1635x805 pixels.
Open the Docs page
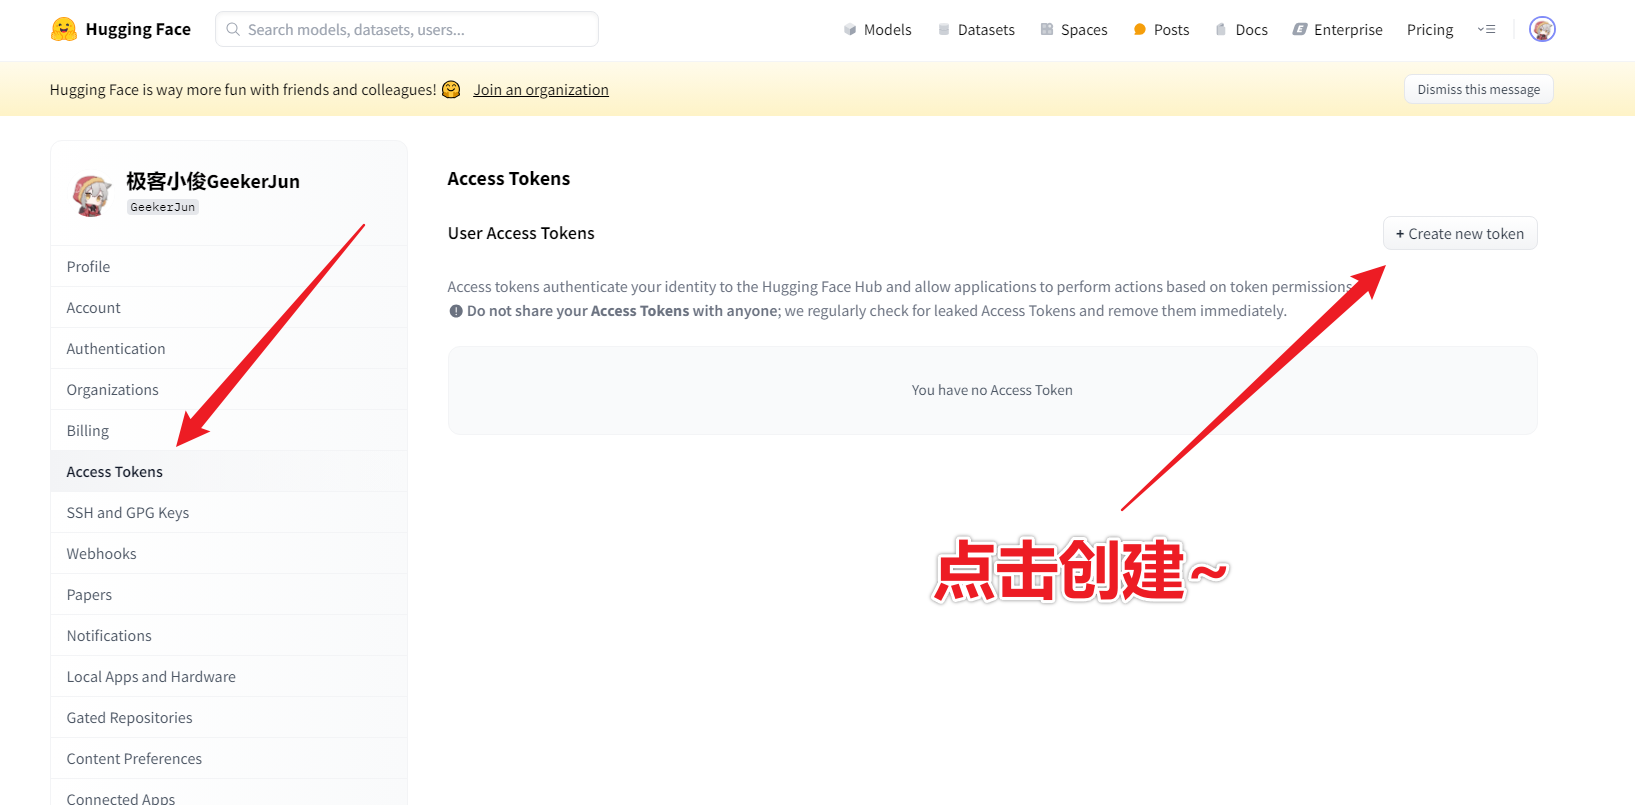pos(1241,29)
